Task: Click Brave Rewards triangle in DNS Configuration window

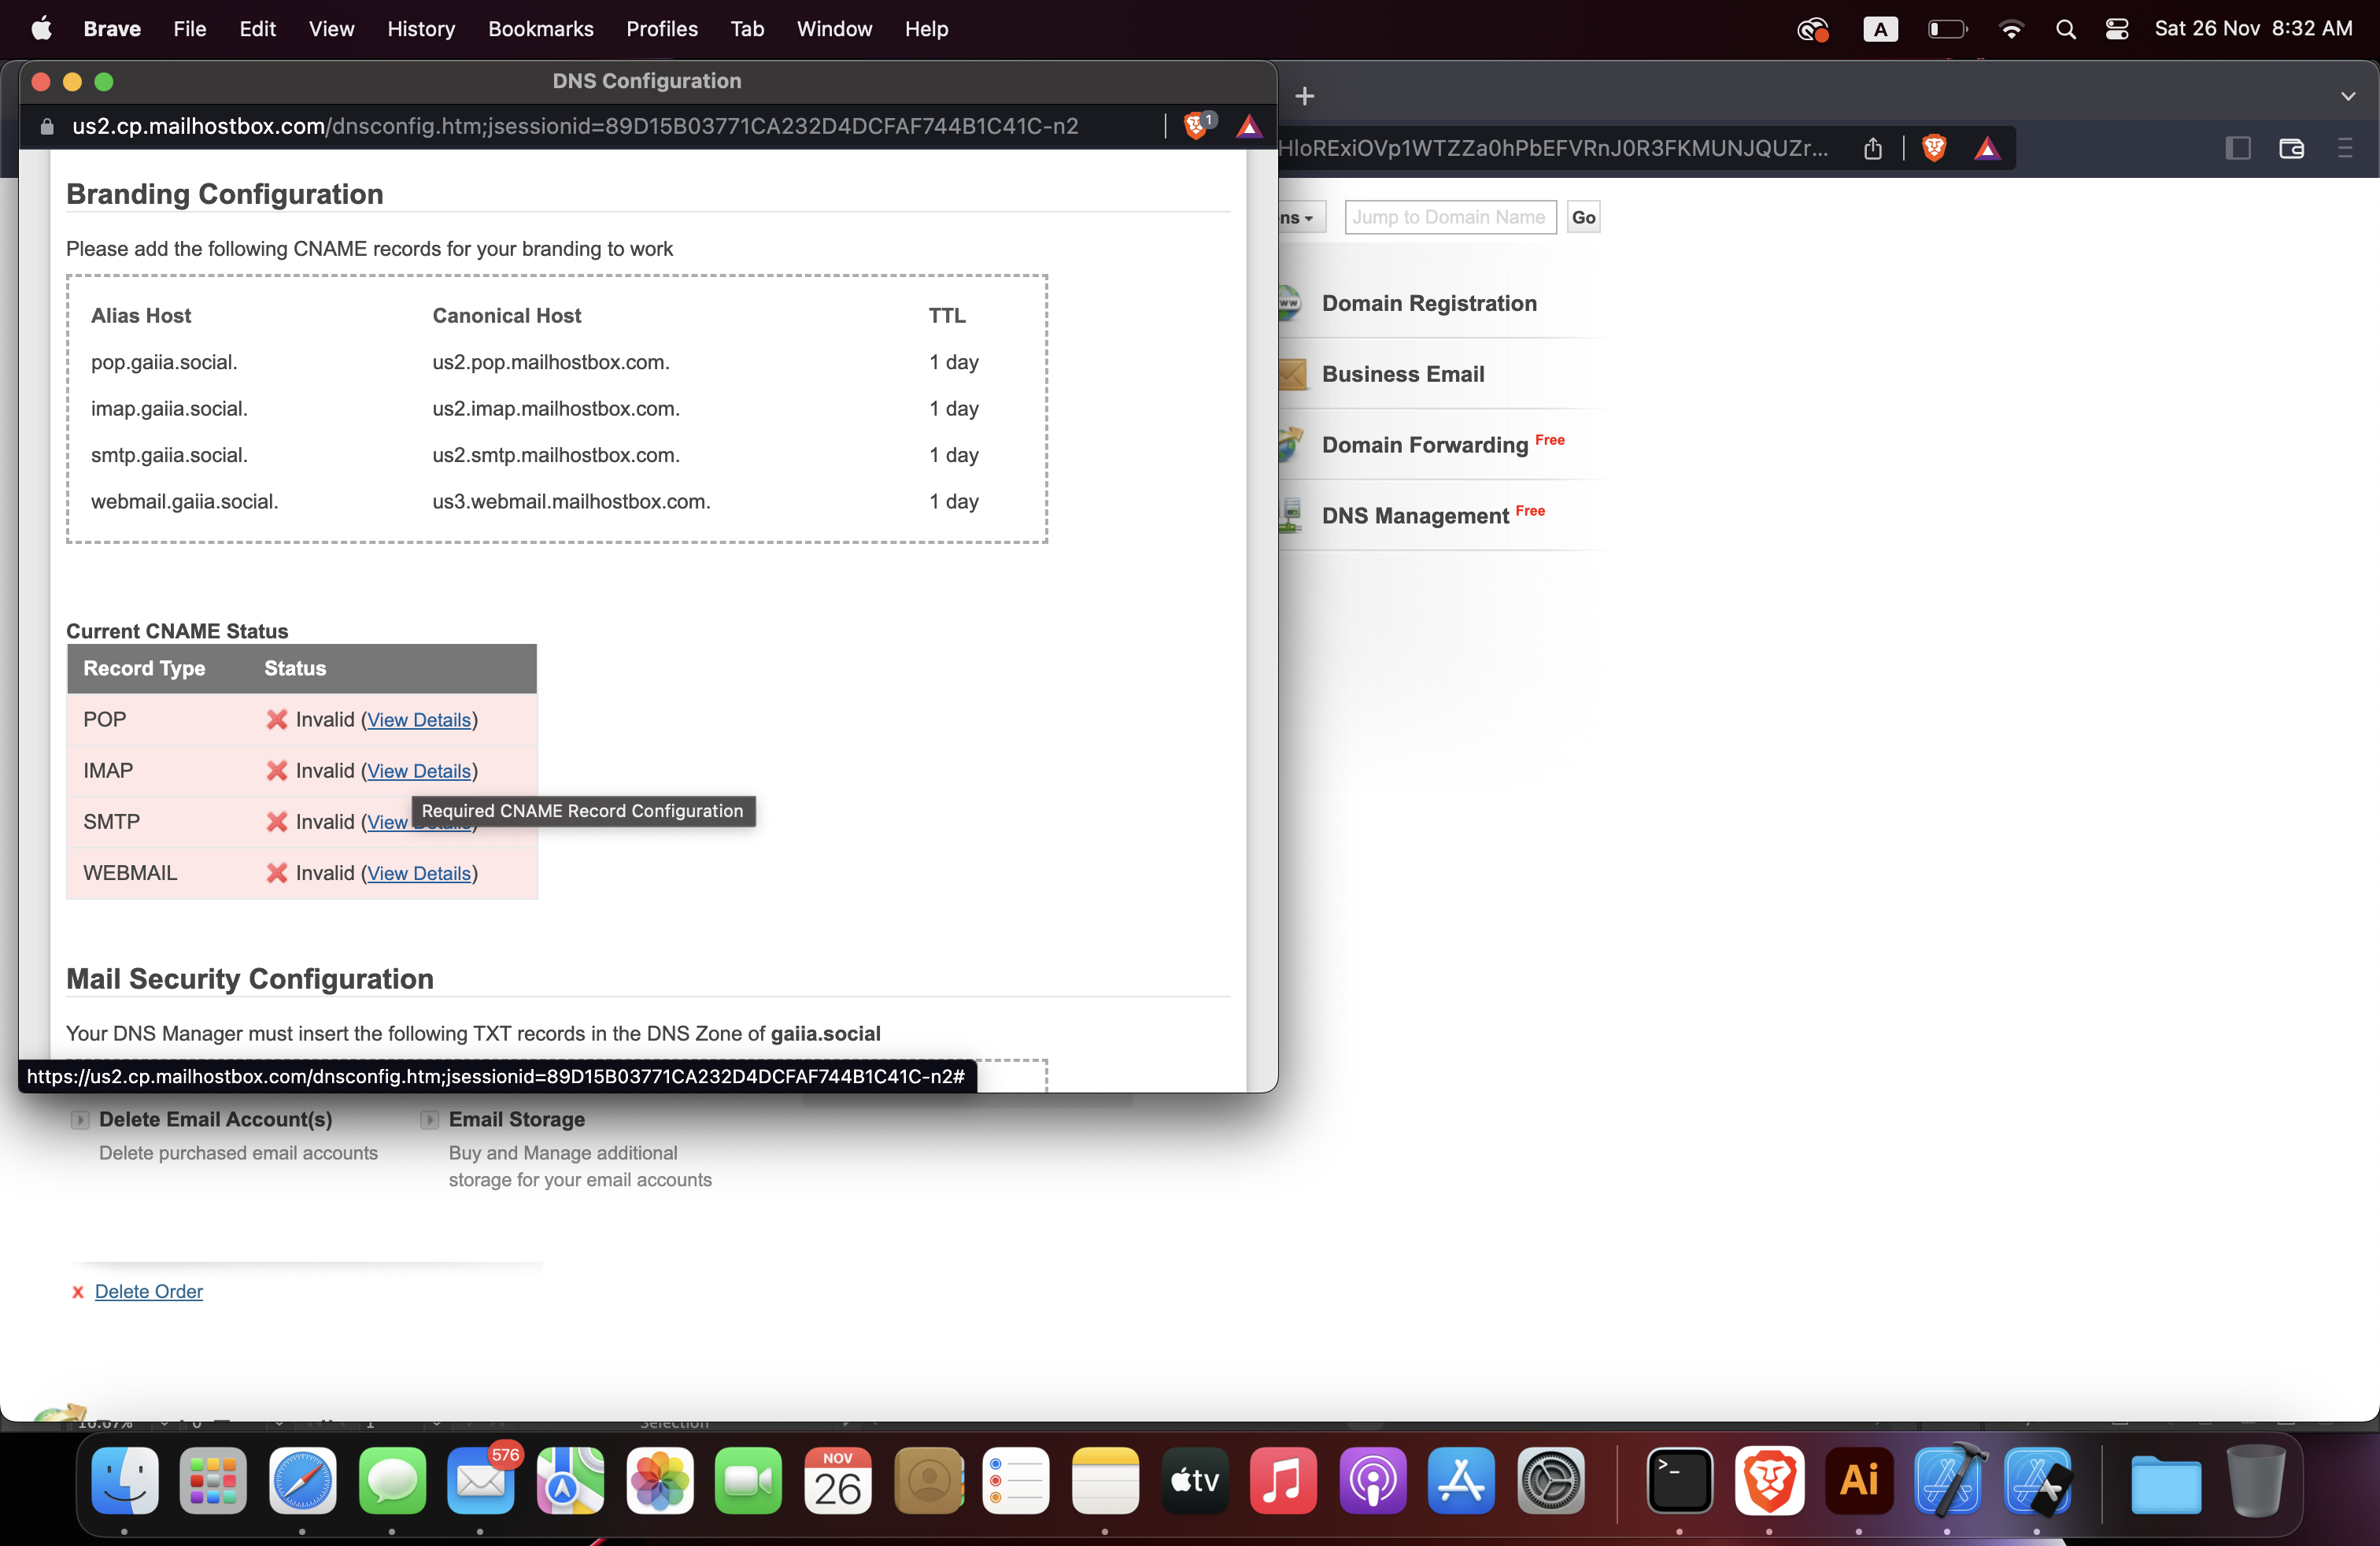Action: point(1249,126)
